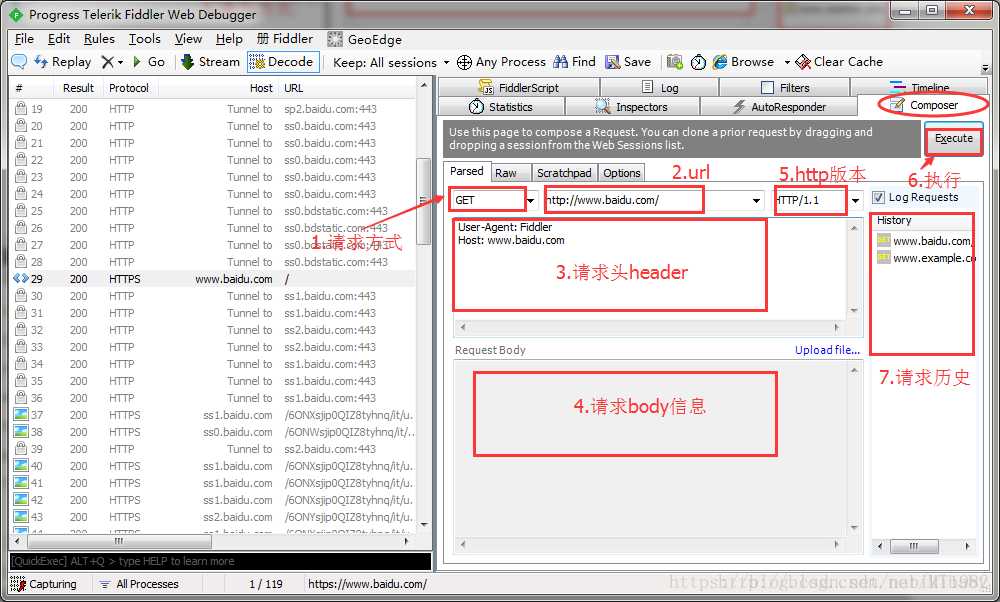The height and width of the screenshot is (602, 1000).
Task: Resume with the Go button
Action: 149,62
